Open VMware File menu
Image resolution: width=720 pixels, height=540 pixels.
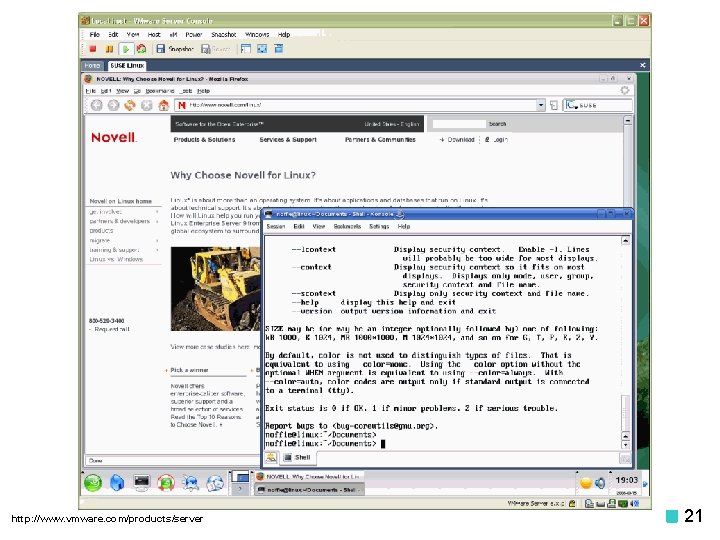tap(95, 34)
